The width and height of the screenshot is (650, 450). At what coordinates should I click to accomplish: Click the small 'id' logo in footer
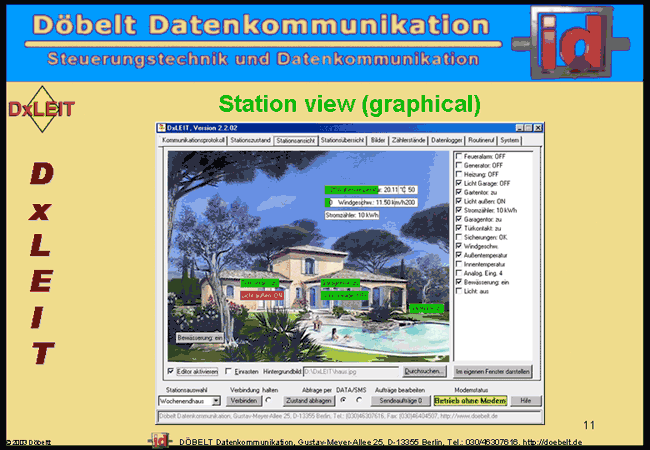coord(159,440)
